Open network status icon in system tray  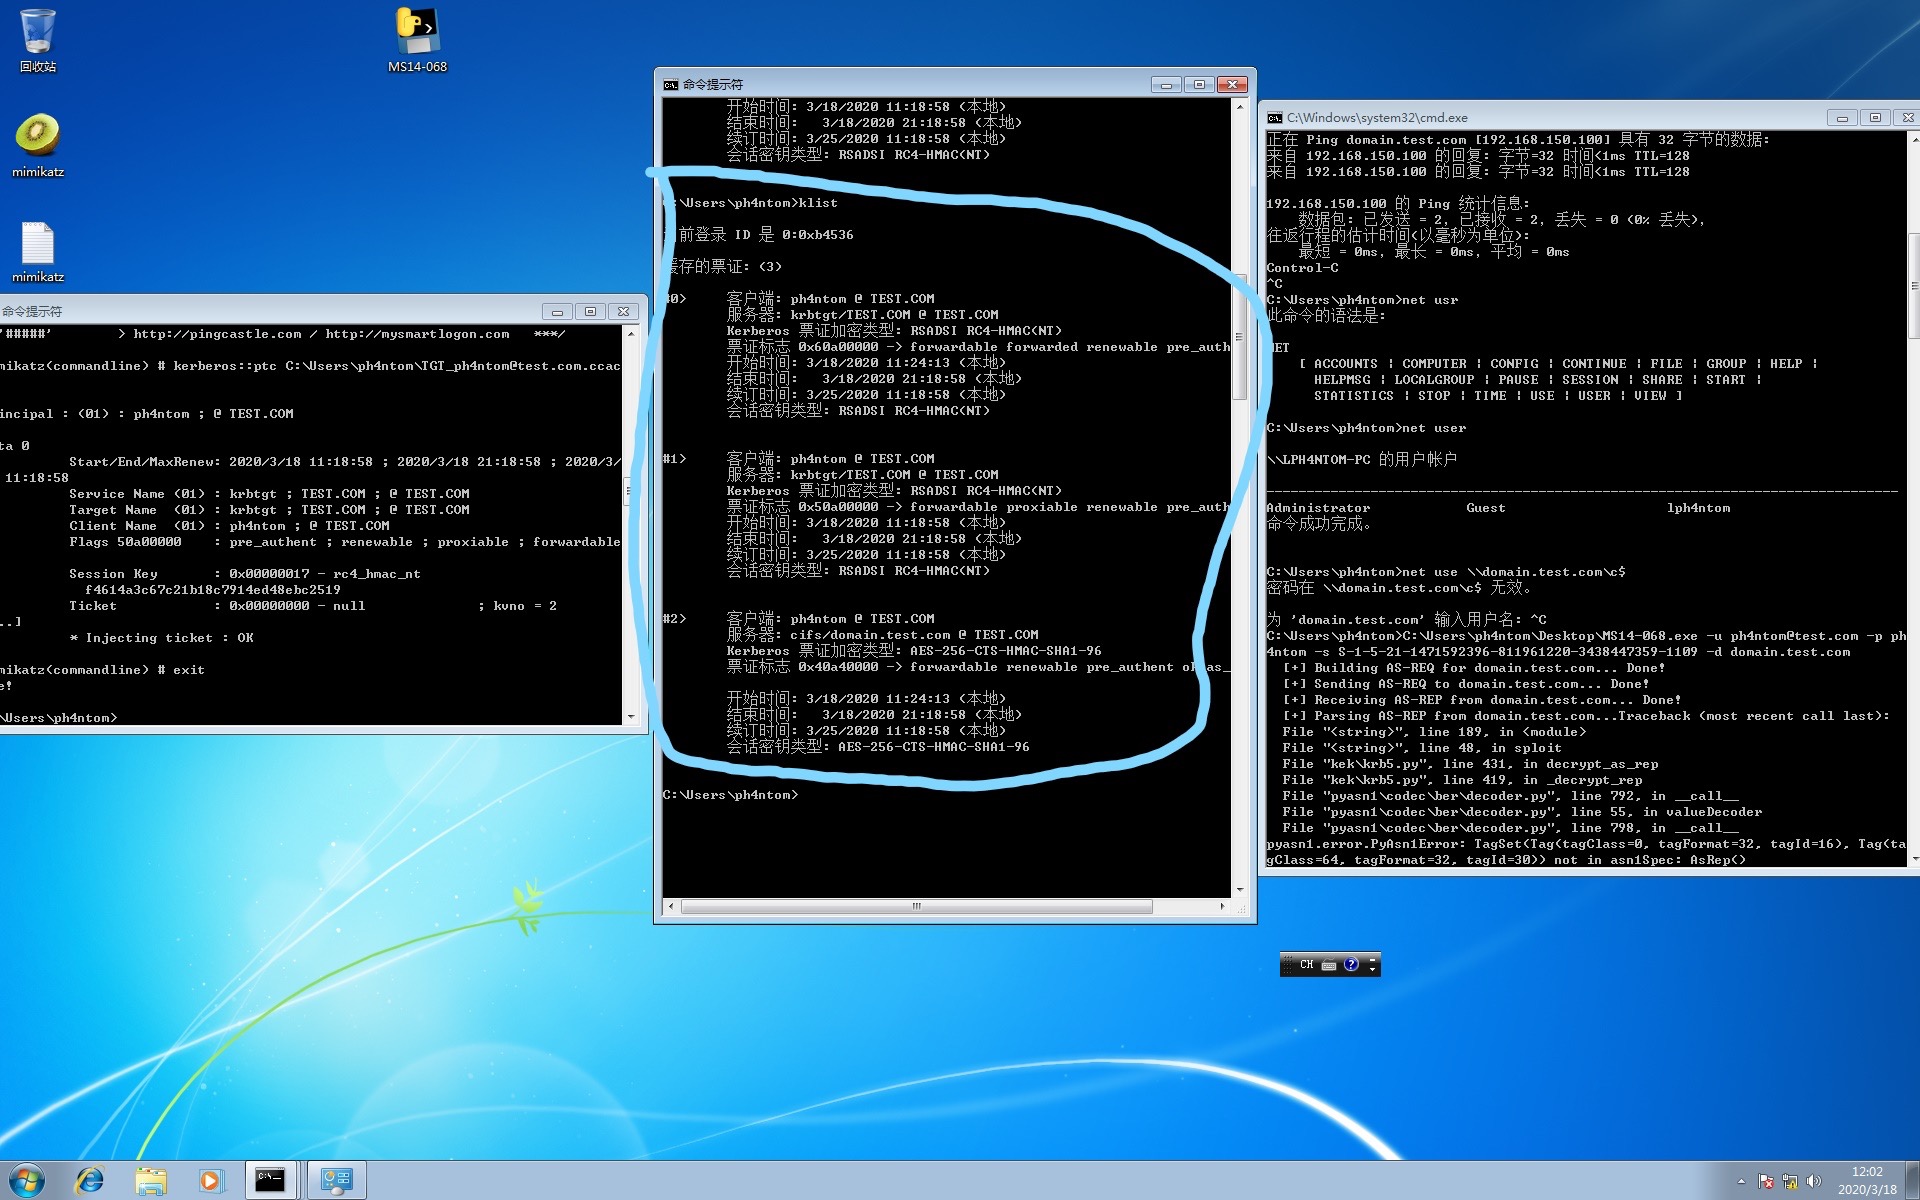1790,1181
